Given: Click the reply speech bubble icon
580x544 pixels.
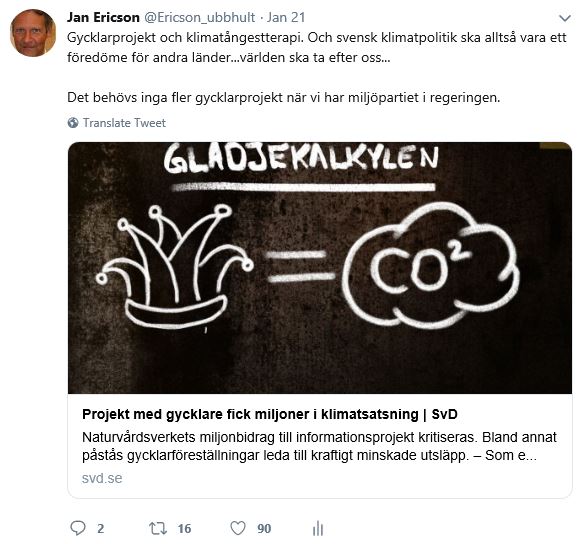Looking at the screenshot, I should coord(78,528).
